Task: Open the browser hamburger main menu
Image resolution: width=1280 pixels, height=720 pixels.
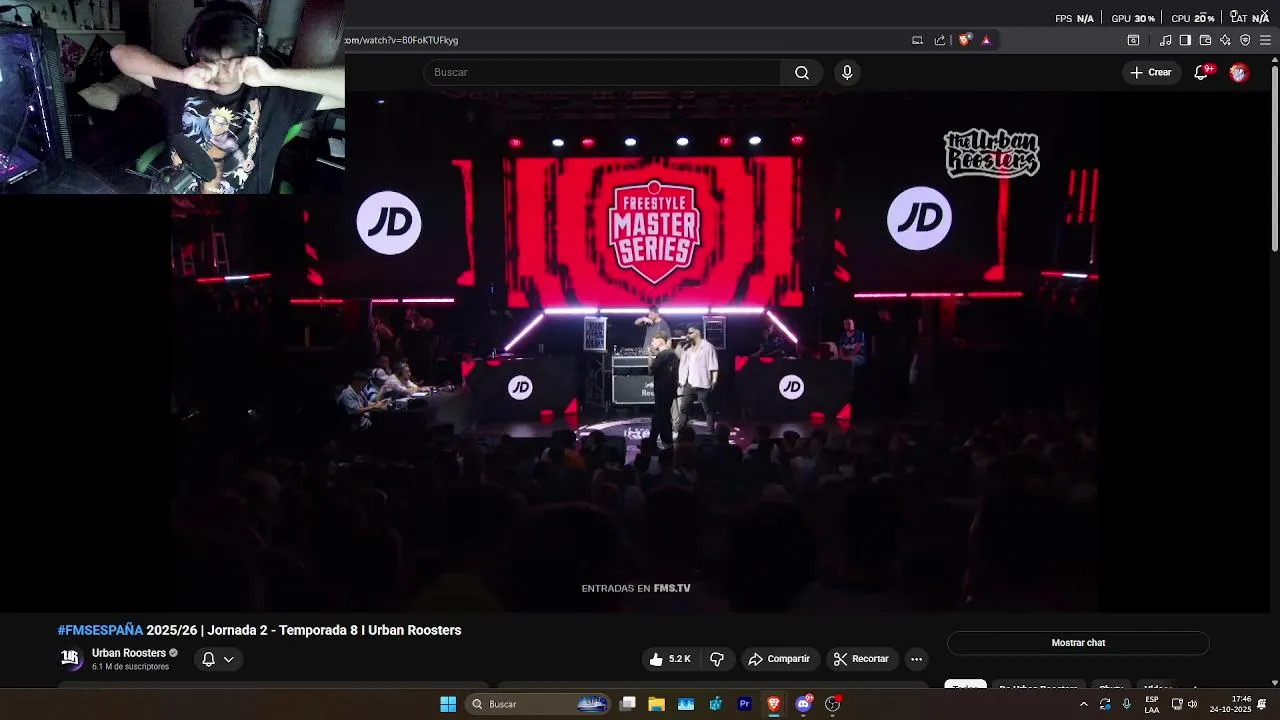Action: click(1265, 40)
